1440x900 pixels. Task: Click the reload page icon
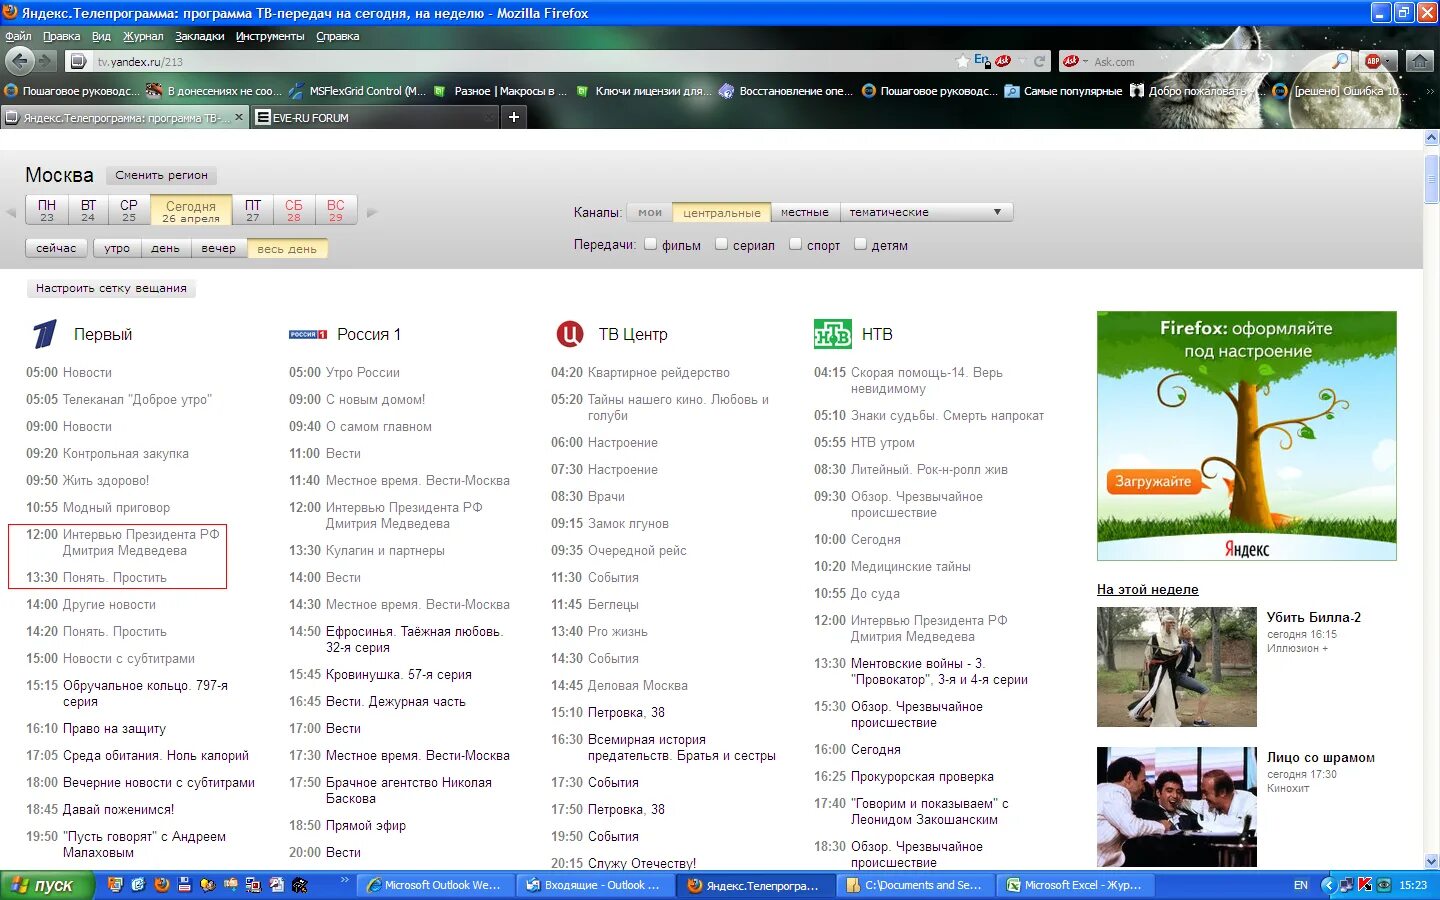pyautogui.click(x=1039, y=61)
